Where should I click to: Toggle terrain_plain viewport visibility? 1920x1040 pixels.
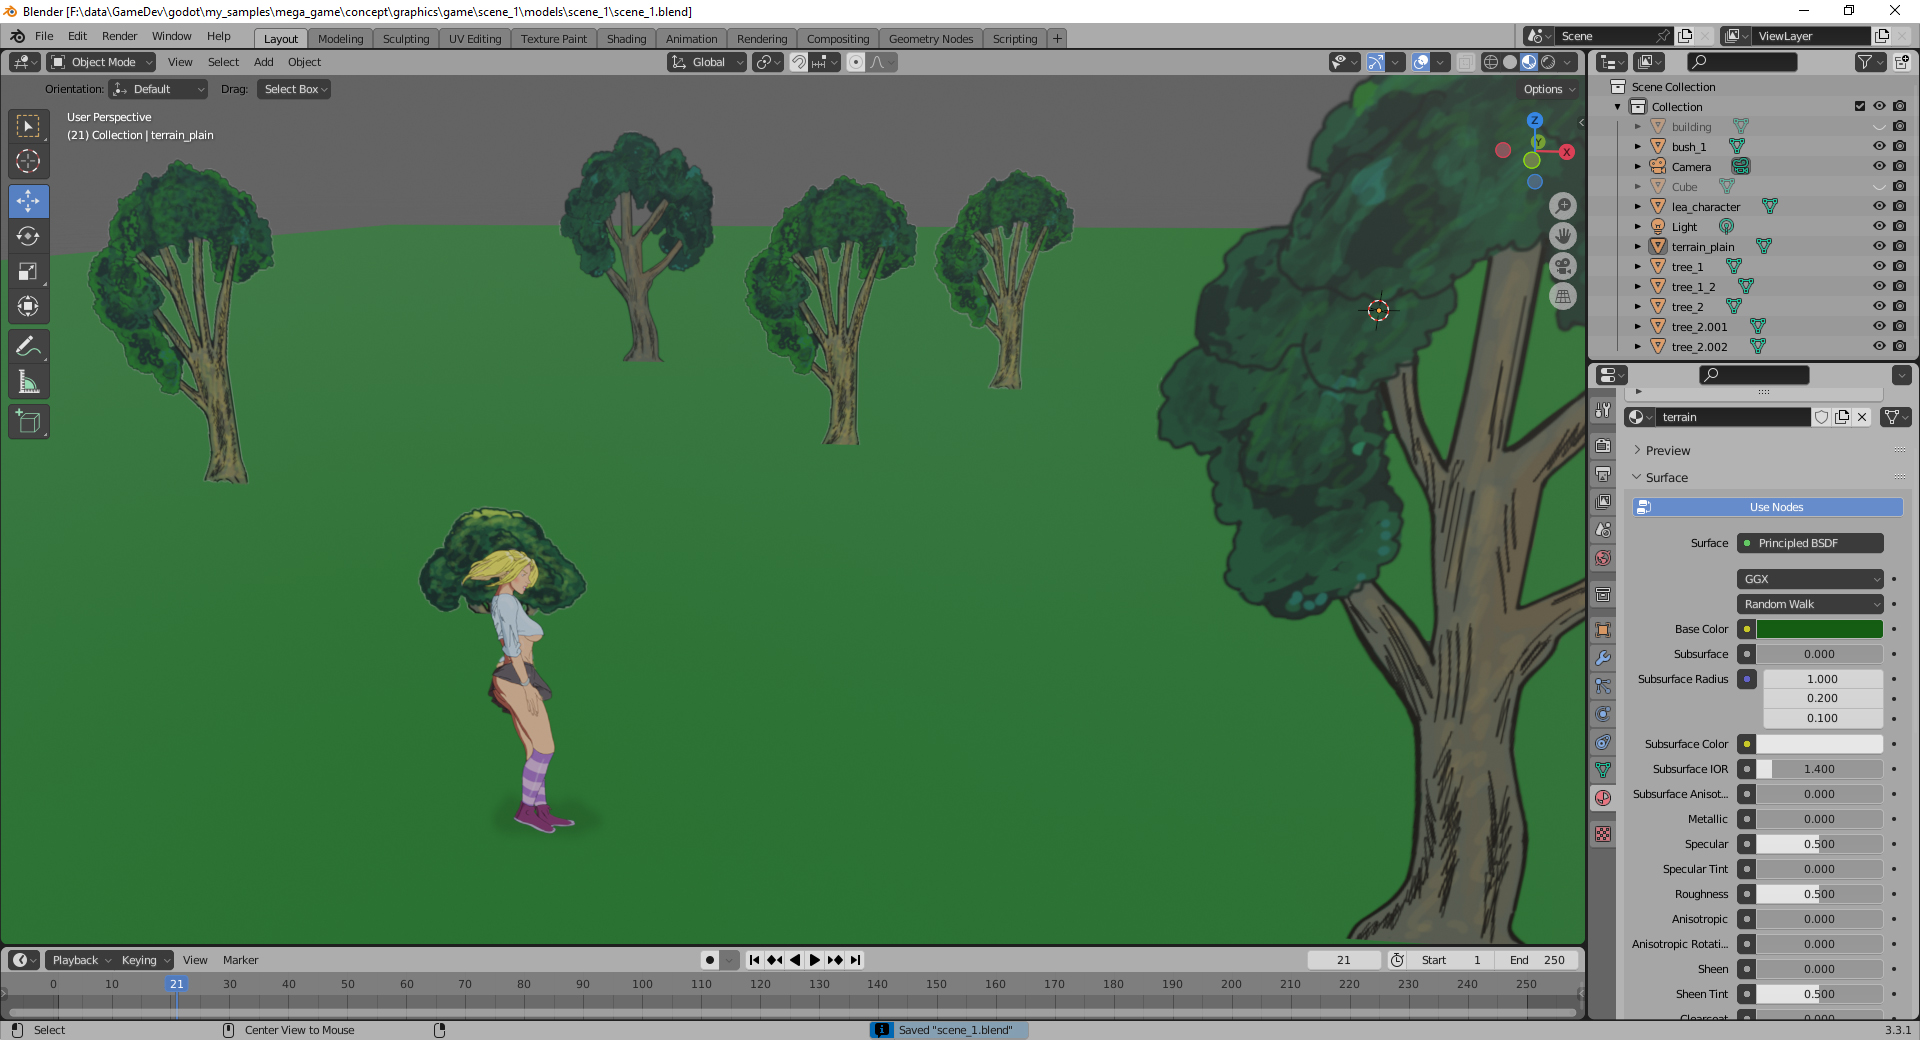click(1879, 246)
